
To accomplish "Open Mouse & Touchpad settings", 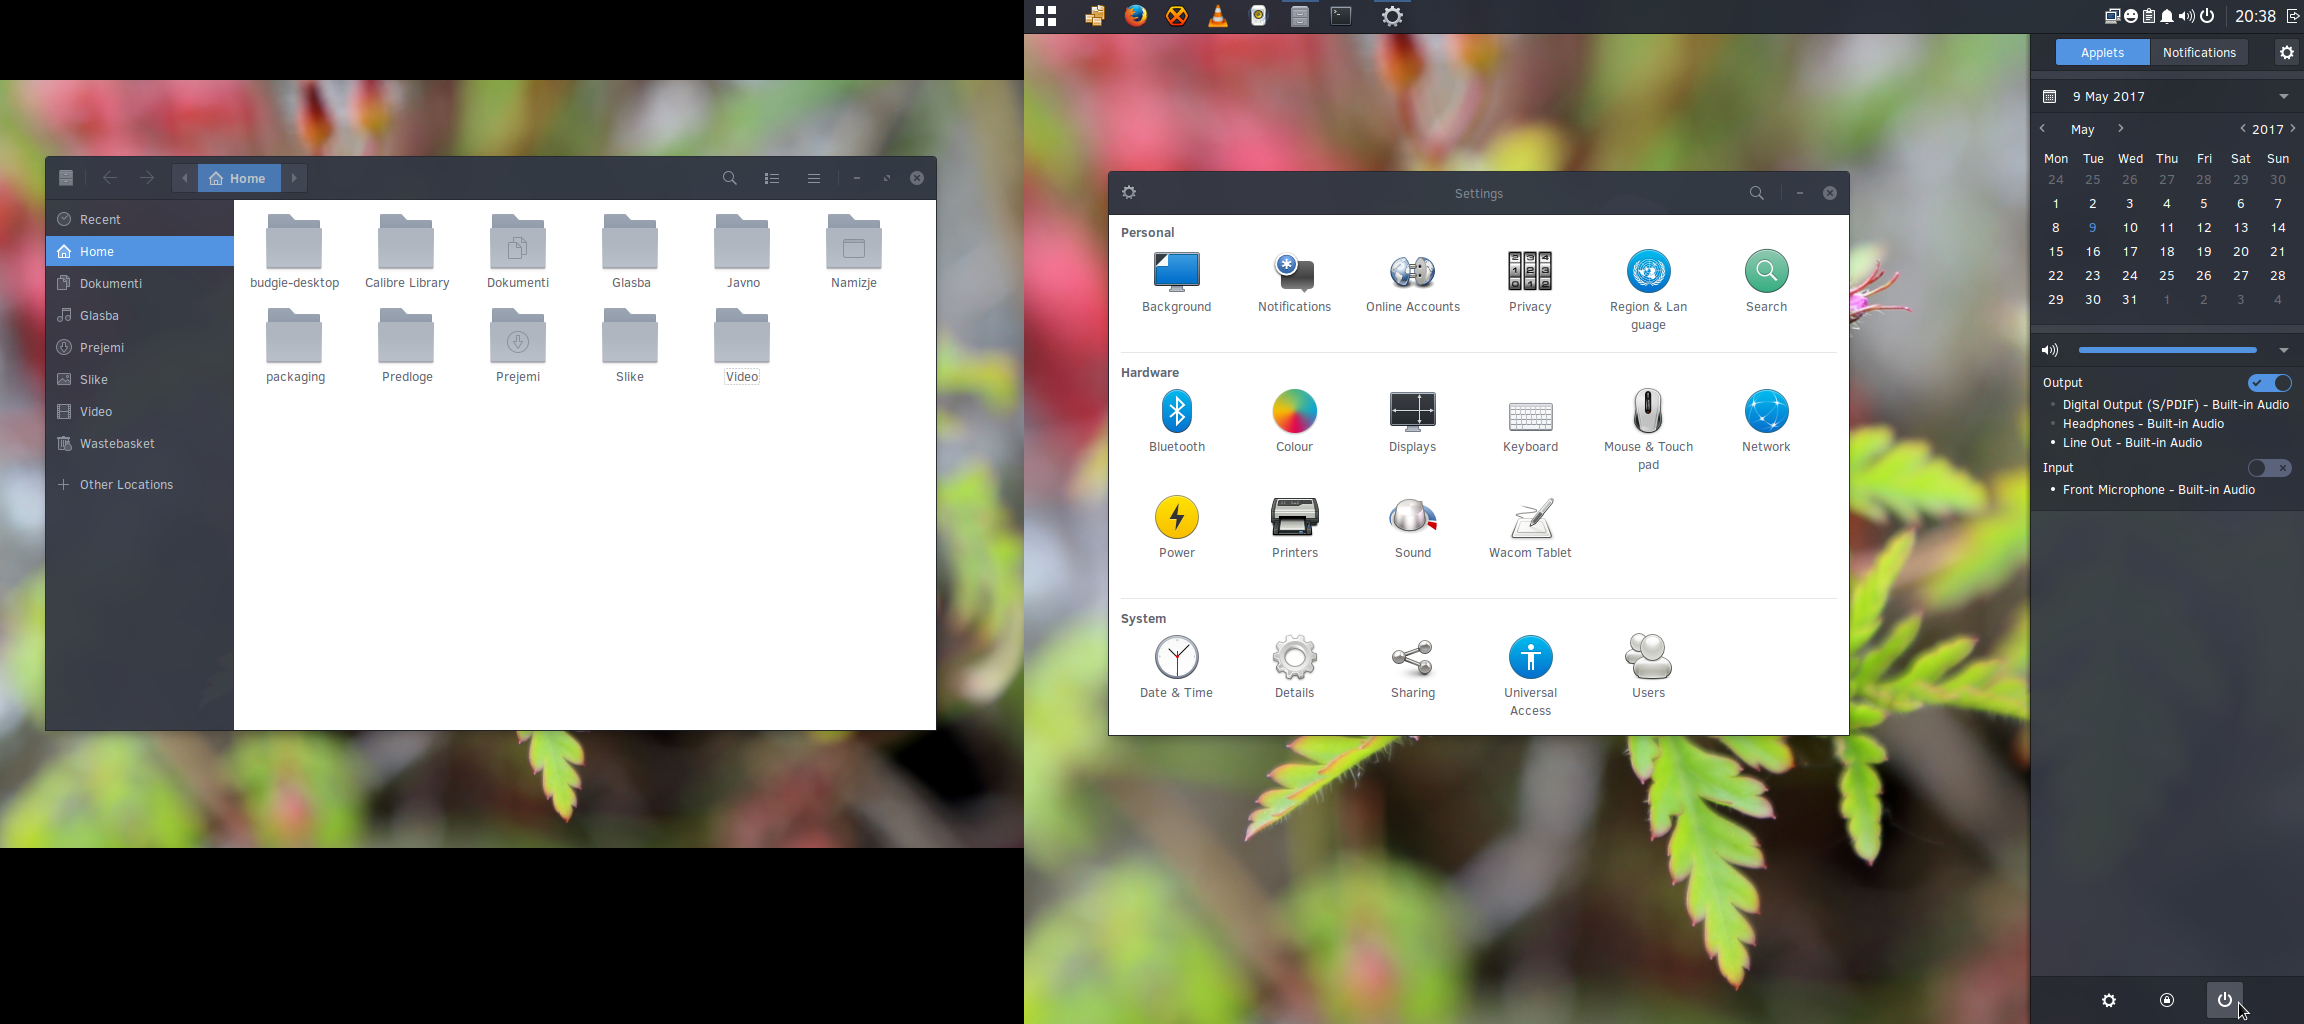I will [1648, 430].
